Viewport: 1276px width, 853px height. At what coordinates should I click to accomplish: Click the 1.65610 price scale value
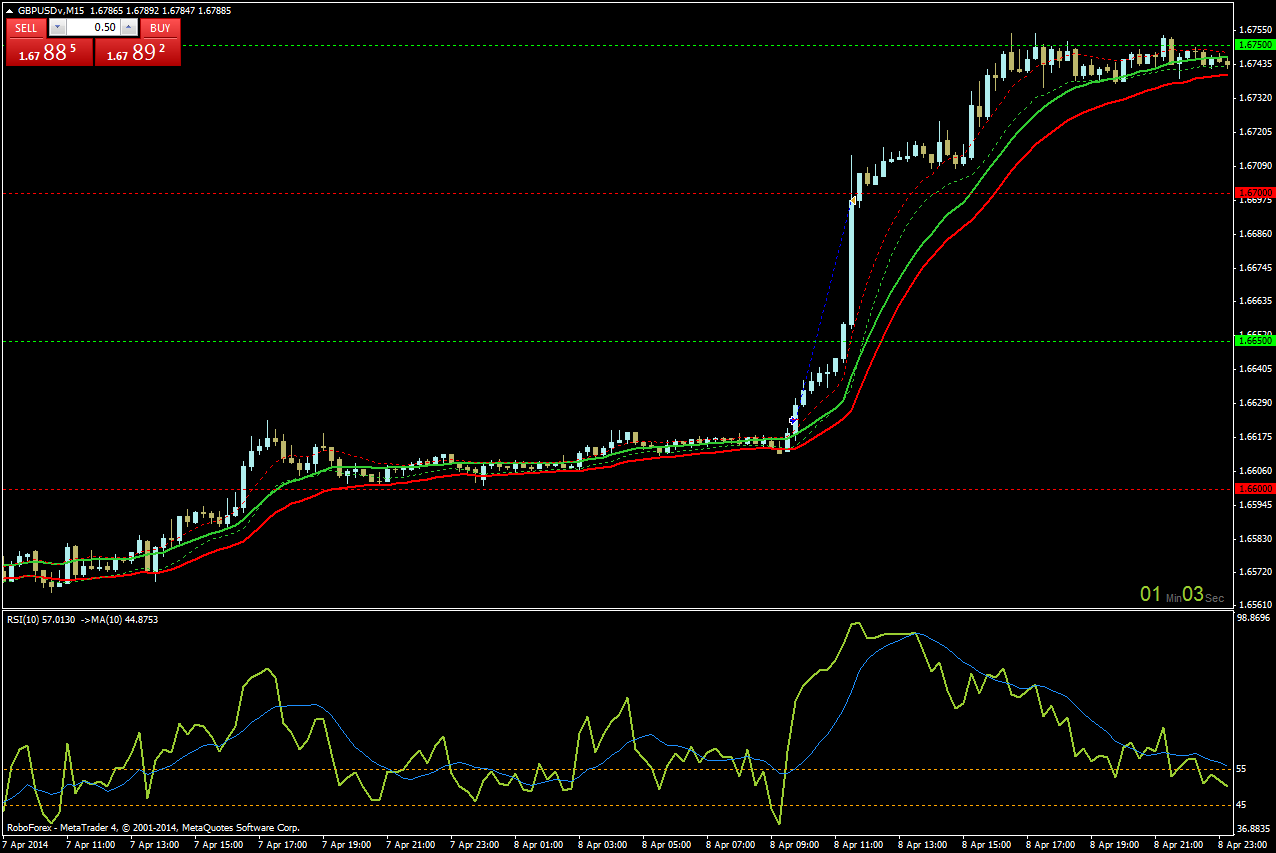point(1254,604)
